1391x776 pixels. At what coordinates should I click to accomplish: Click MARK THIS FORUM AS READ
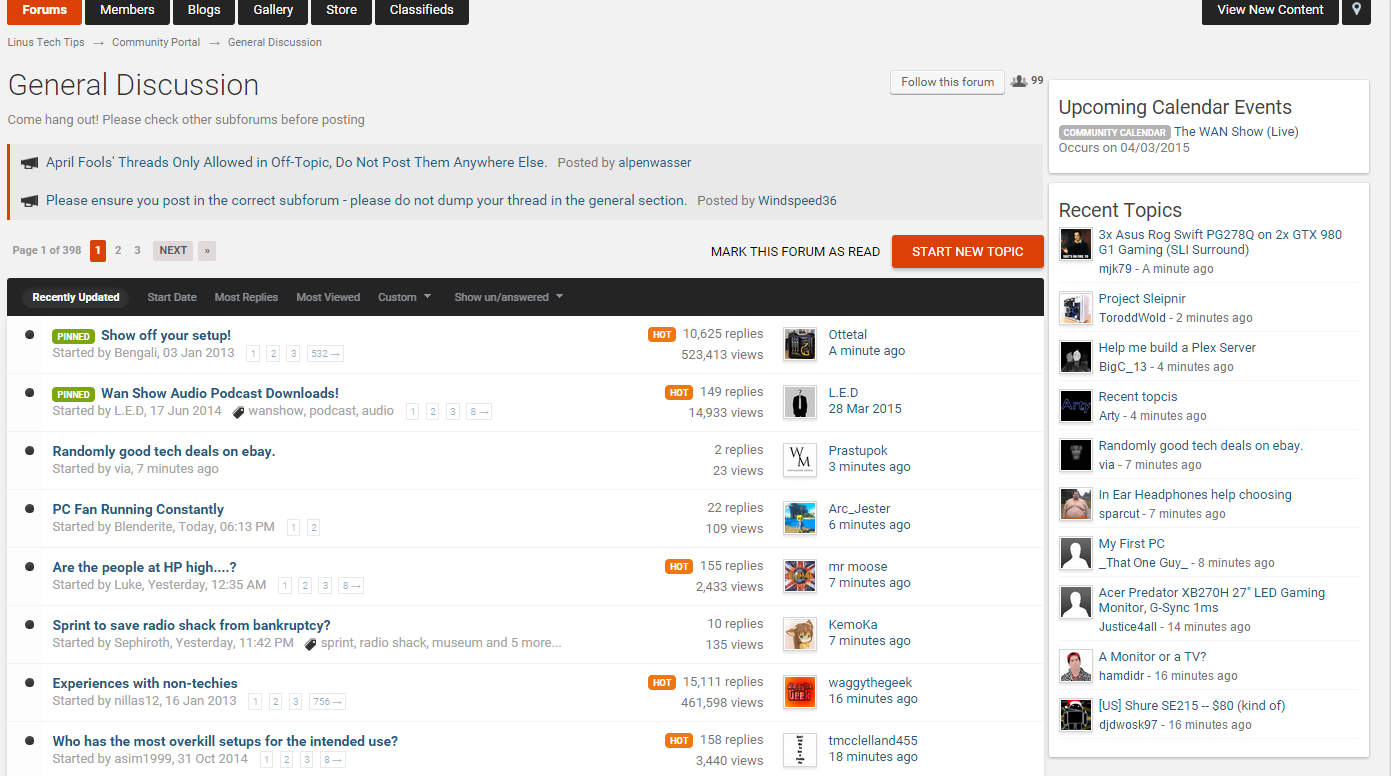coord(795,251)
